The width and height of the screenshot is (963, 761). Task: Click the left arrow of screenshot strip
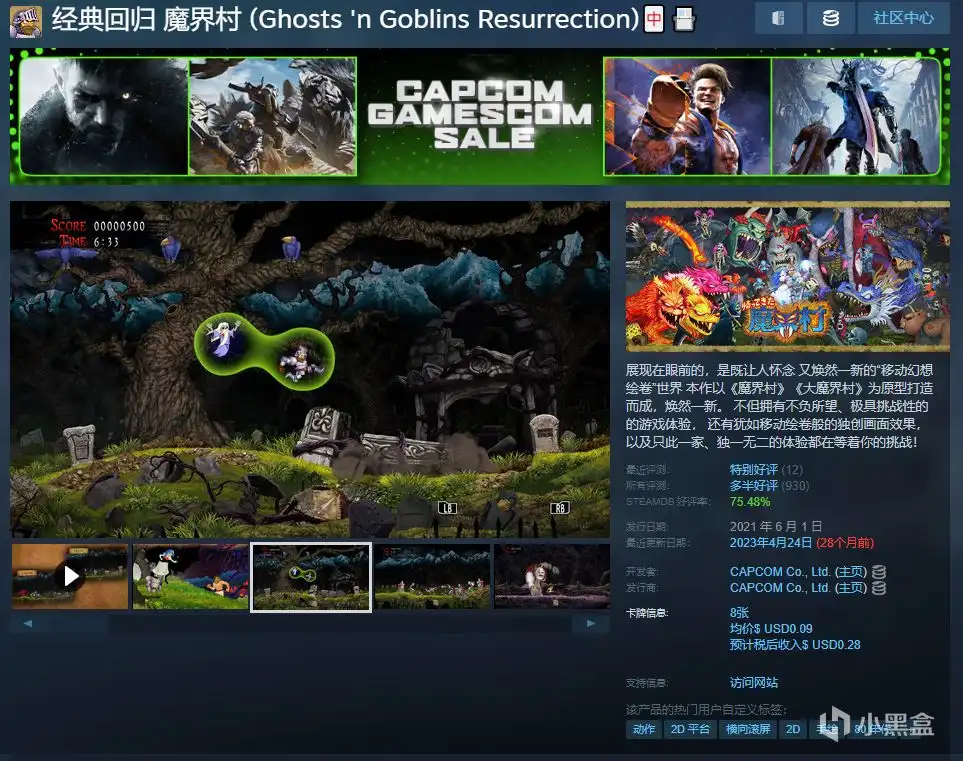(28, 623)
